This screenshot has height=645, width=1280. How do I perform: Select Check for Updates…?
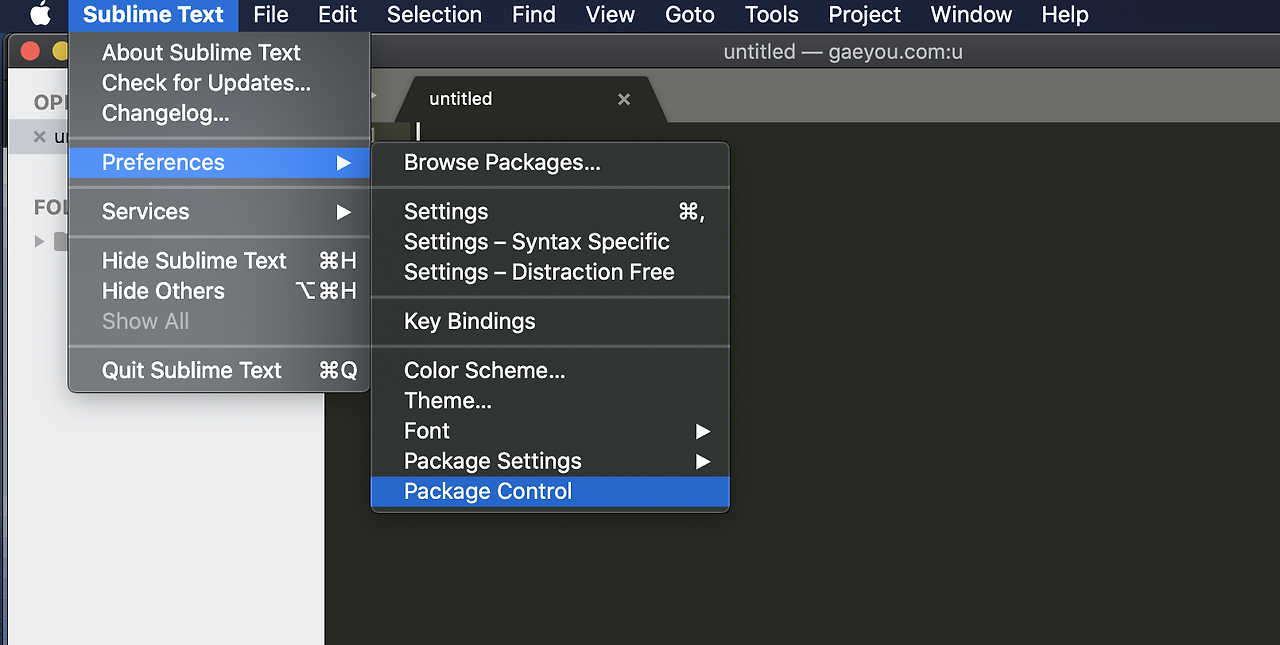click(x=219, y=83)
